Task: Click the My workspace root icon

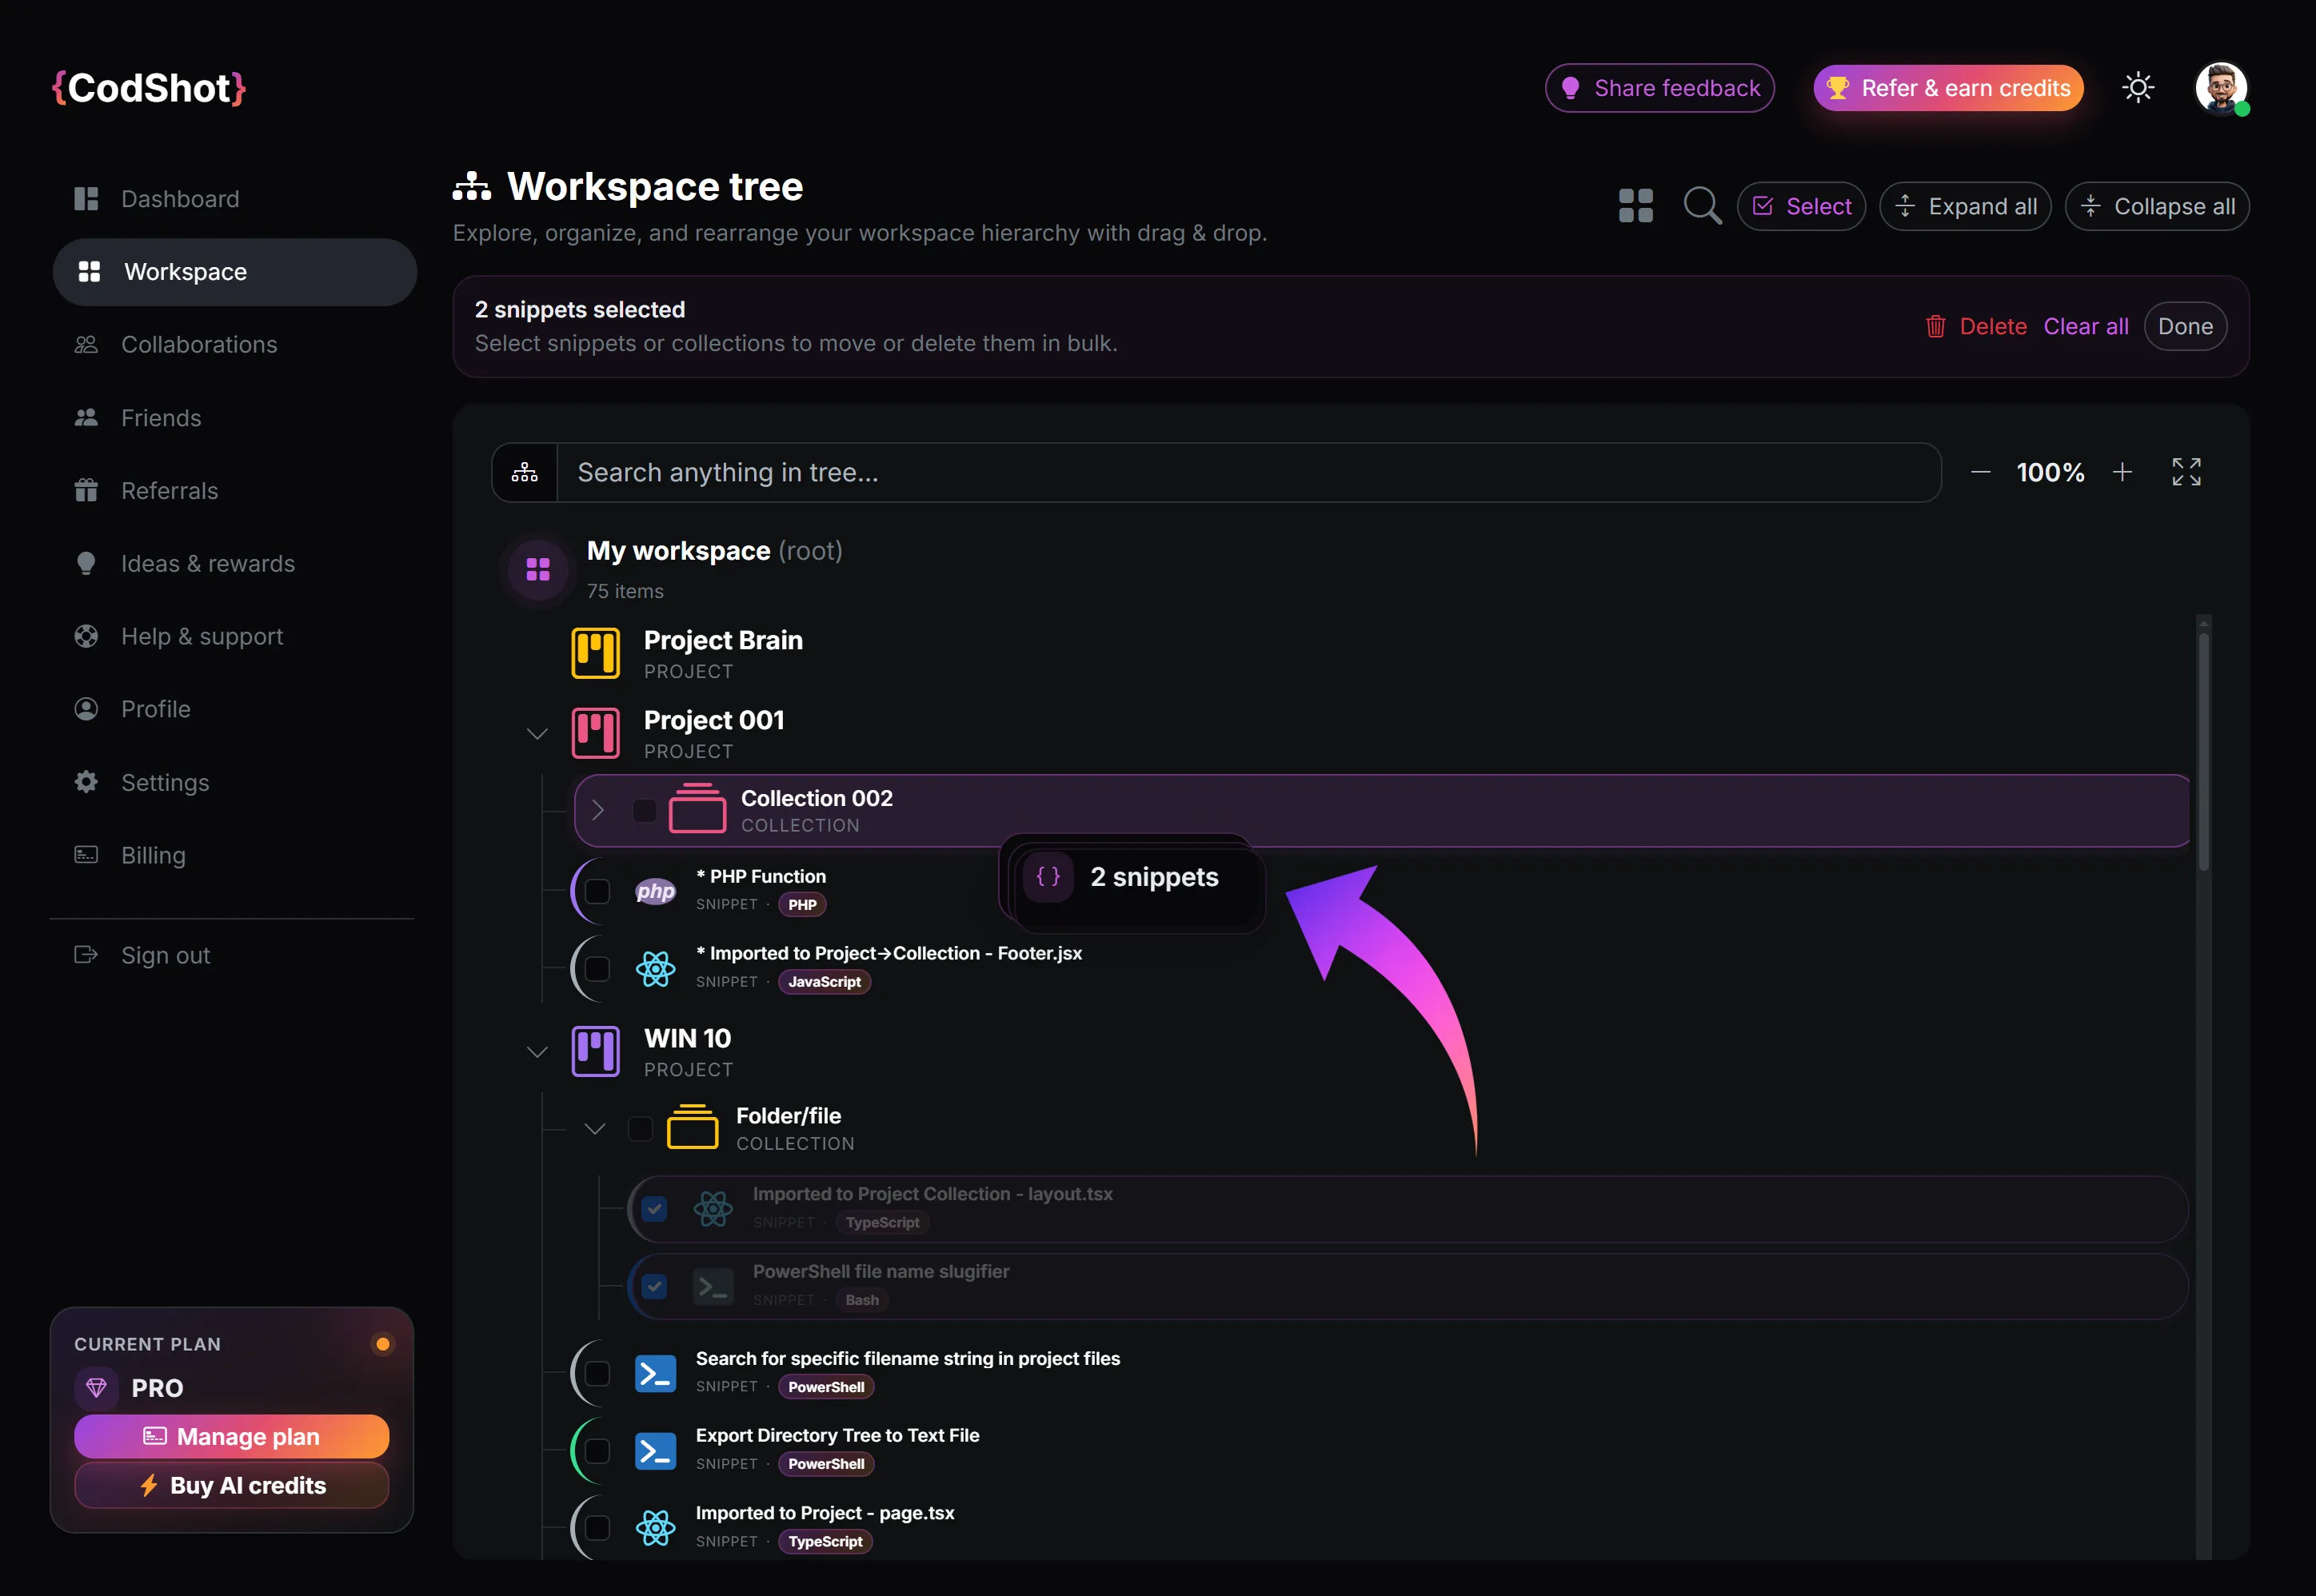Action: tap(538, 569)
